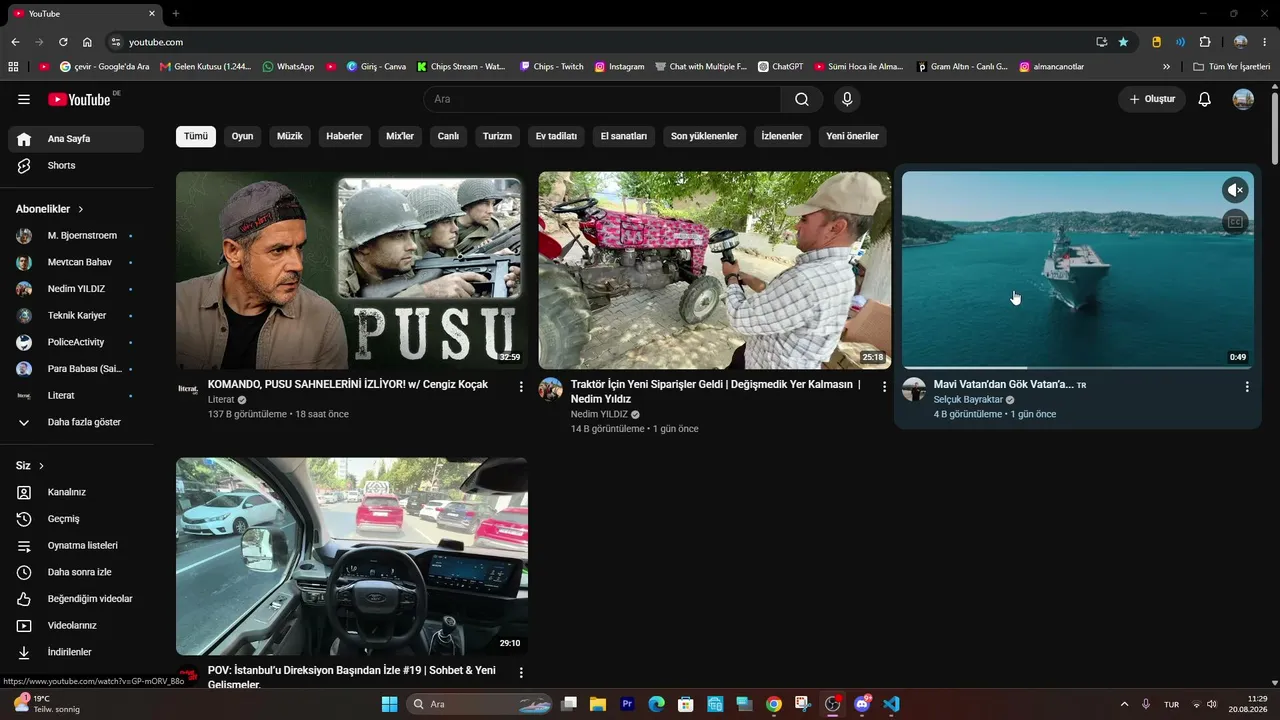The height and width of the screenshot is (720, 1280).
Task: Open Oynatma listeleri playlists
Action: pos(76,546)
